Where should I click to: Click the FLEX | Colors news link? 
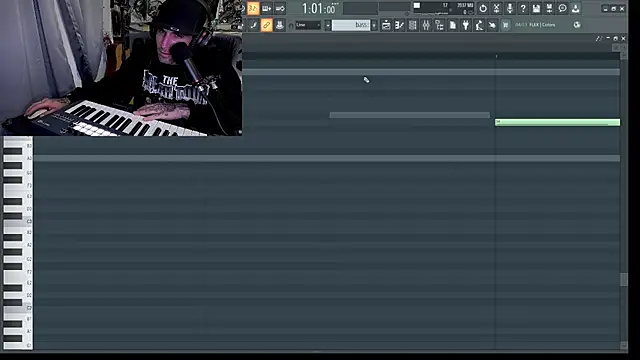(x=542, y=25)
